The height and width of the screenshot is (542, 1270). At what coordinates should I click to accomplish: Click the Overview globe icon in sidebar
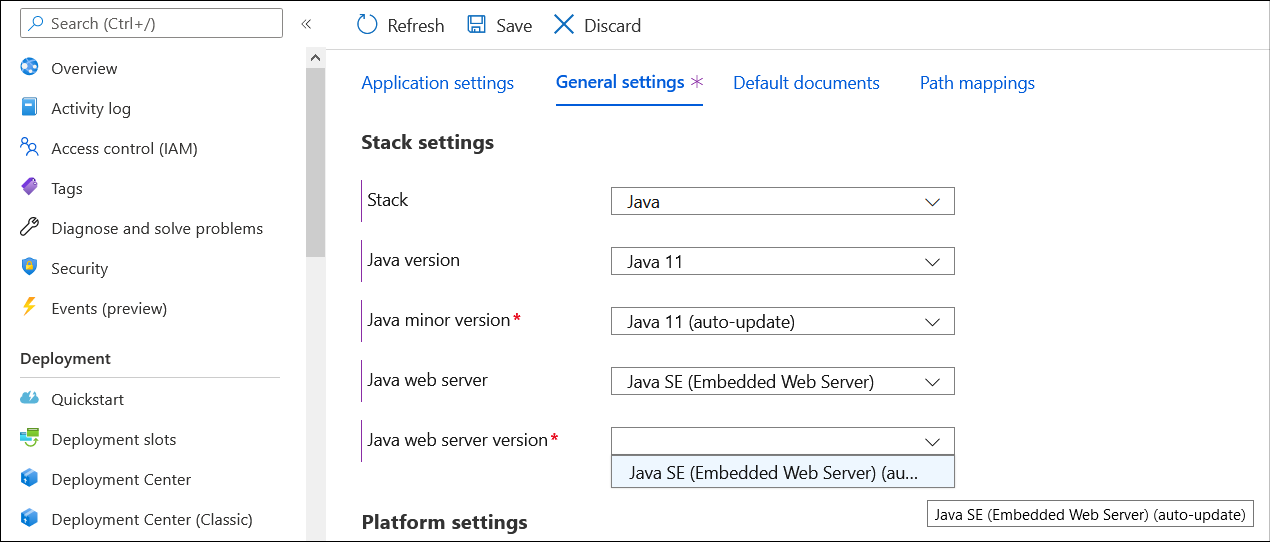pyautogui.click(x=29, y=68)
